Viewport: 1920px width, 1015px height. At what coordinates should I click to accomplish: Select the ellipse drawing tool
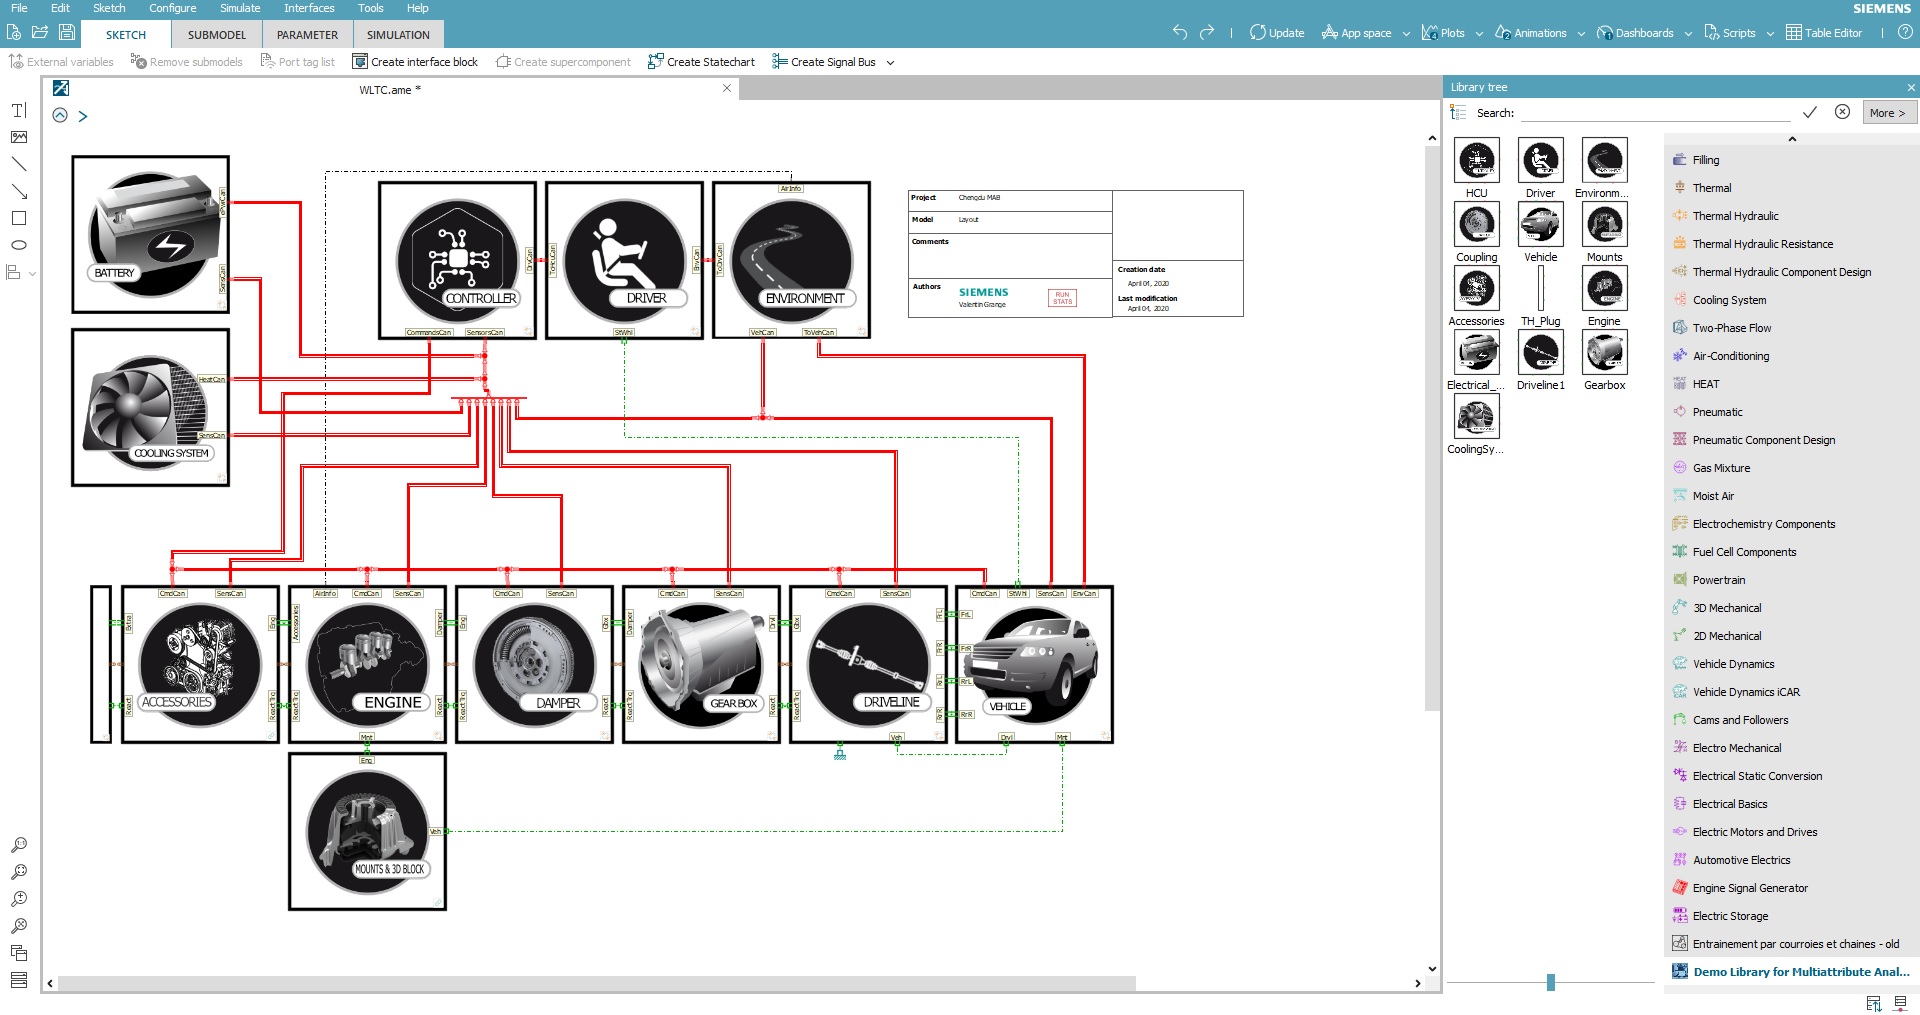(x=19, y=245)
